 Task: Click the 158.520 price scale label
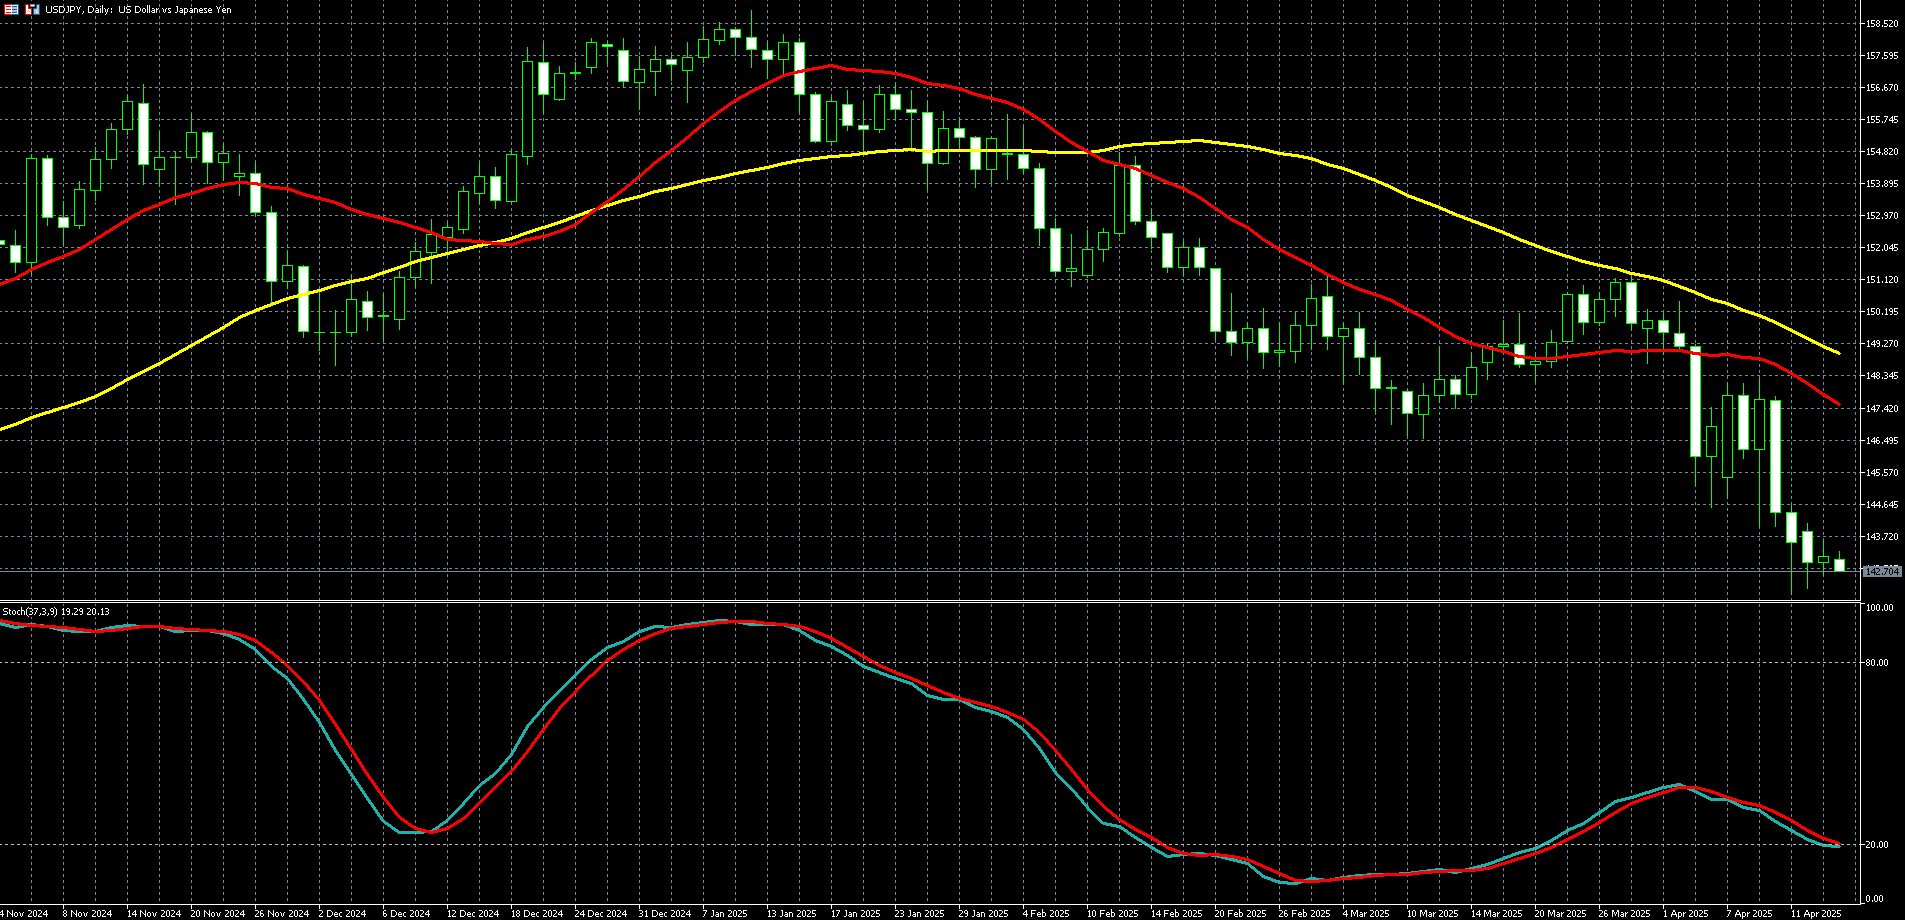1882,23
